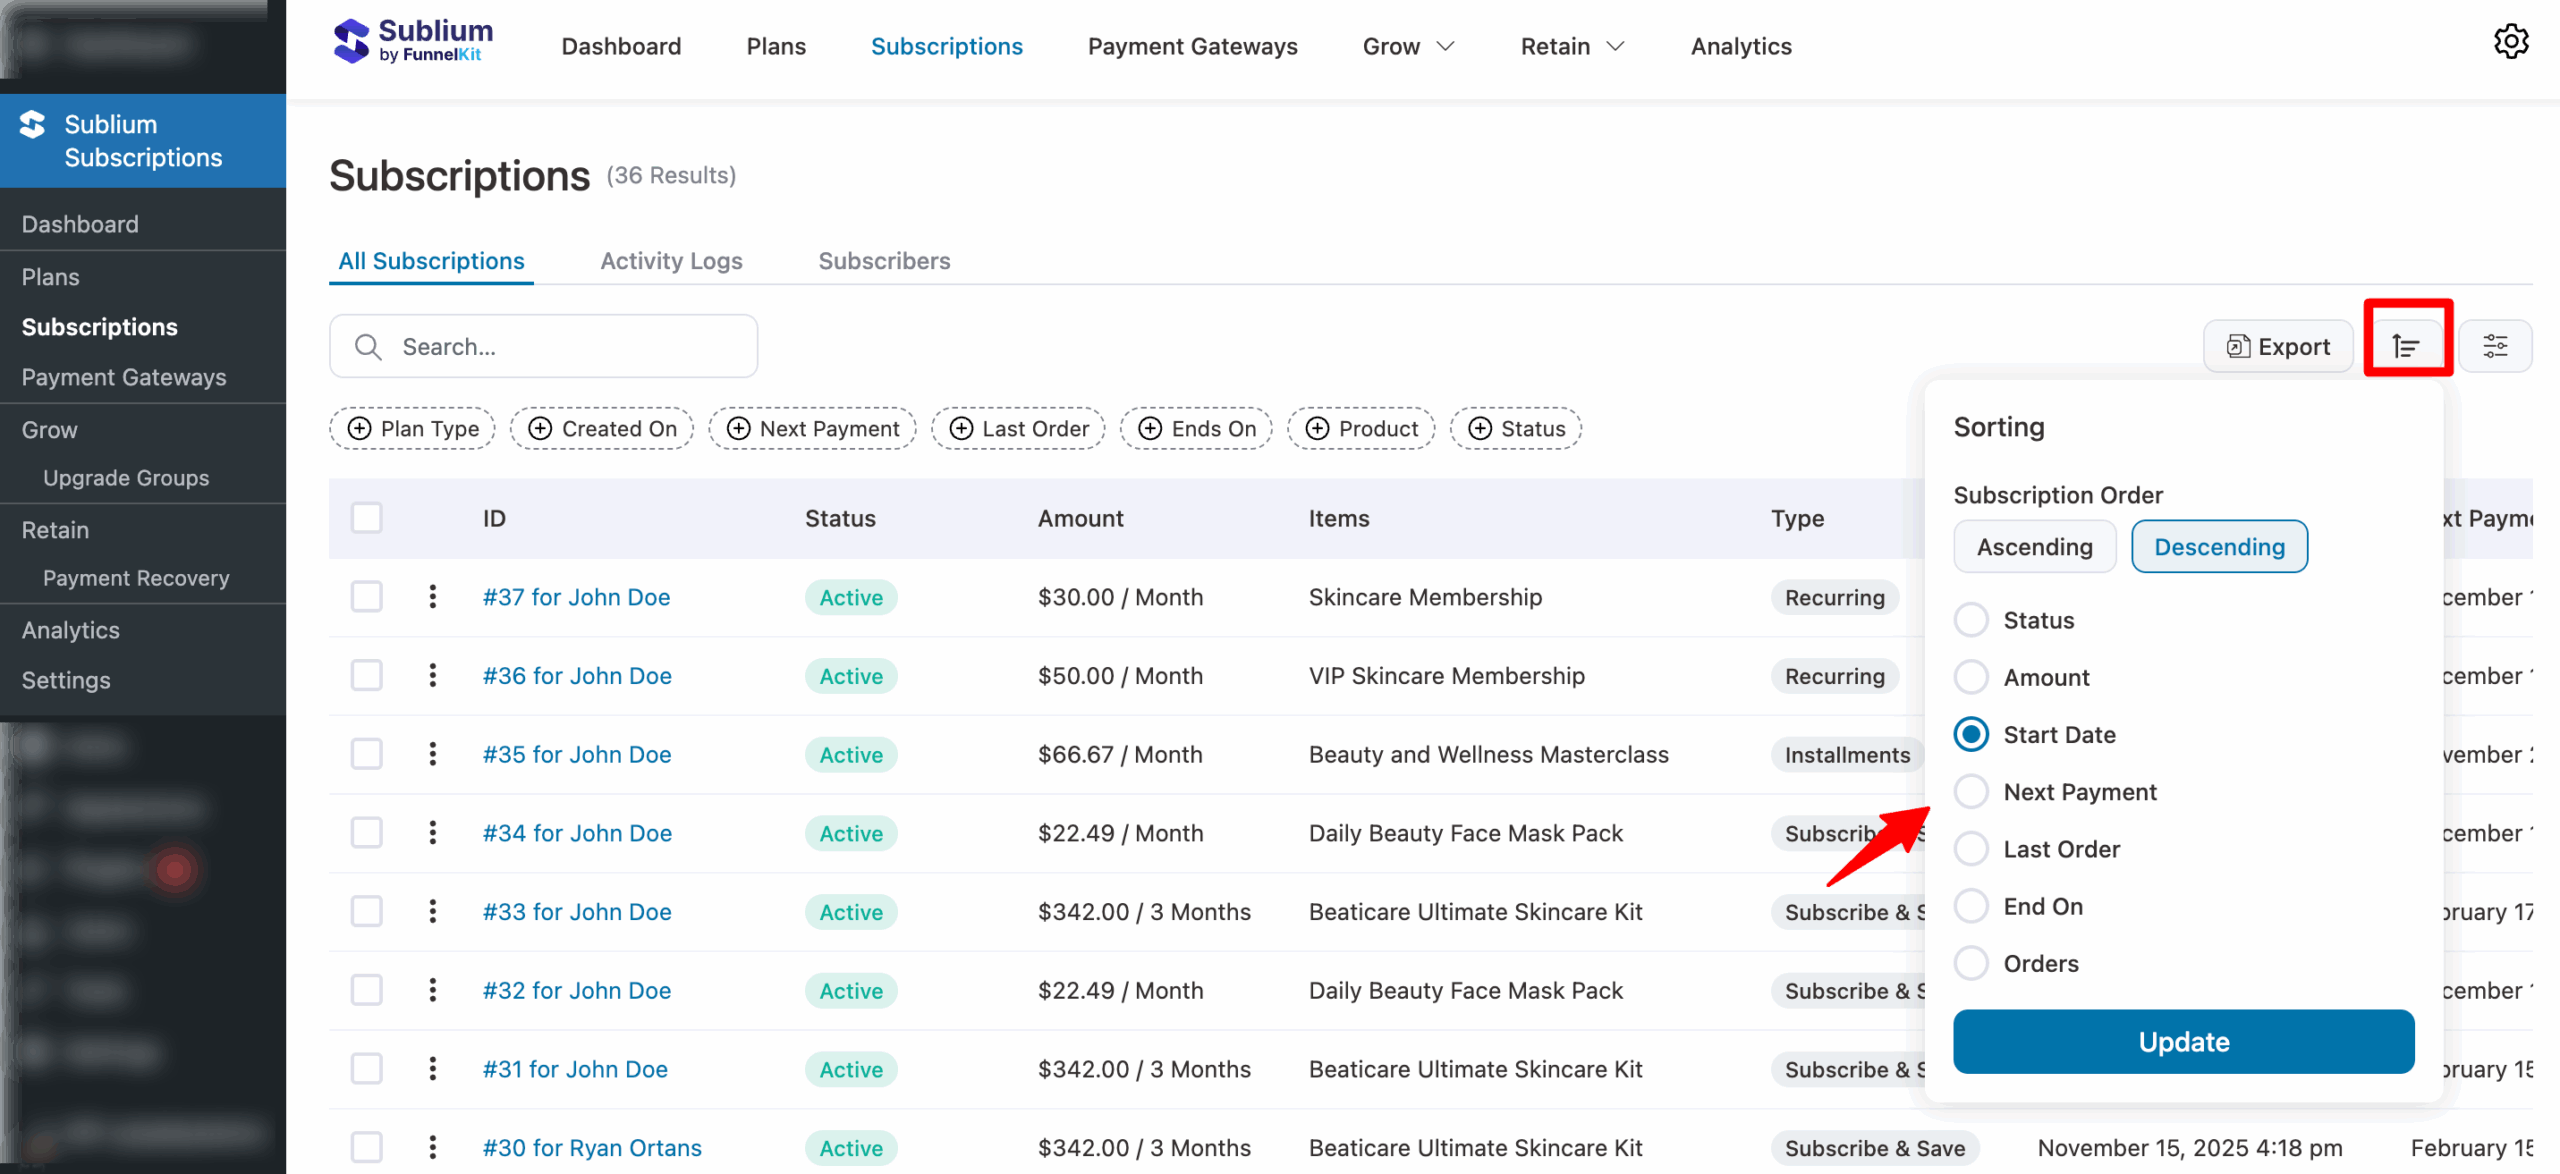The width and height of the screenshot is (2560, 1174).
Task: Open subscription #30 for Ryan Ortans
Action: tap(591, 1147)
